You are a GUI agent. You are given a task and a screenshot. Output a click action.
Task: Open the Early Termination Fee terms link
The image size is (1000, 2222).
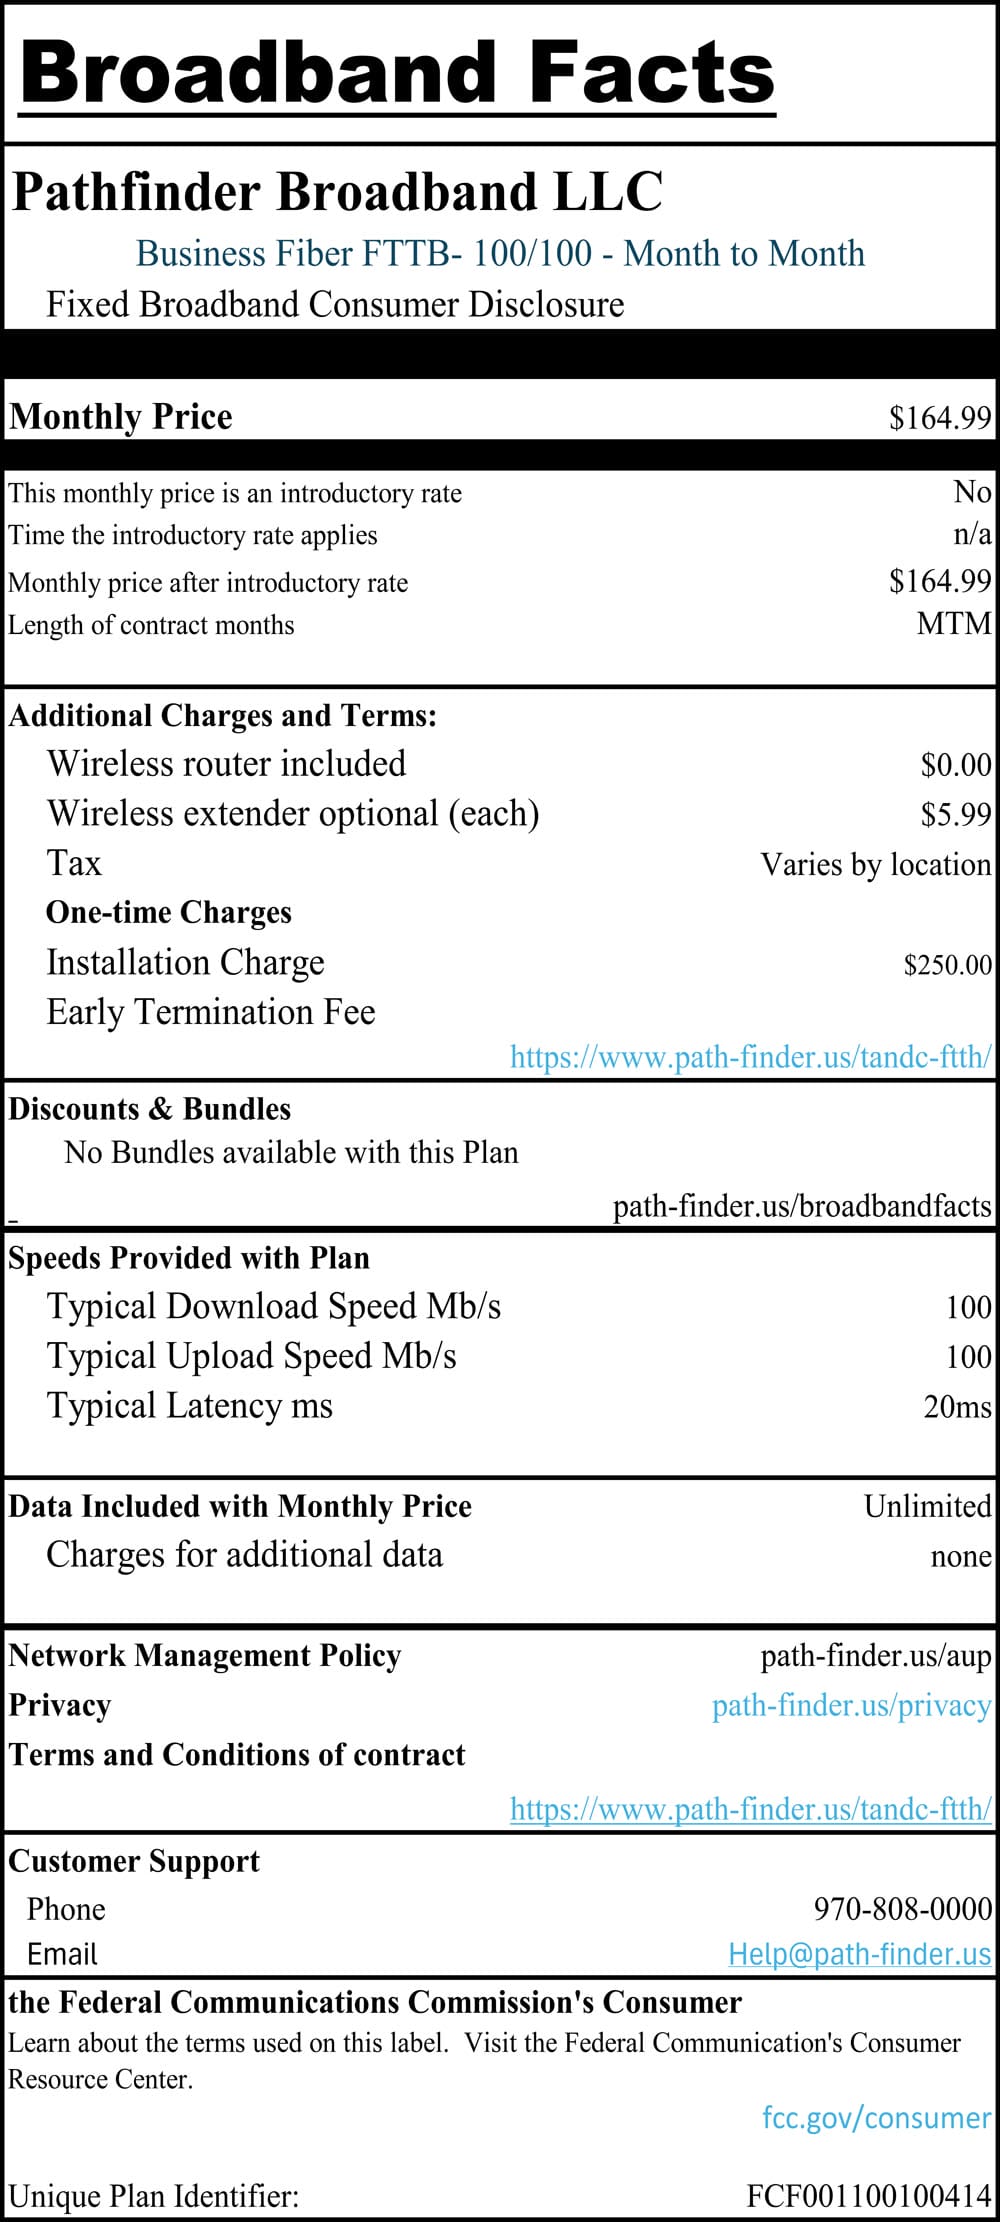tap(750, 1057)
